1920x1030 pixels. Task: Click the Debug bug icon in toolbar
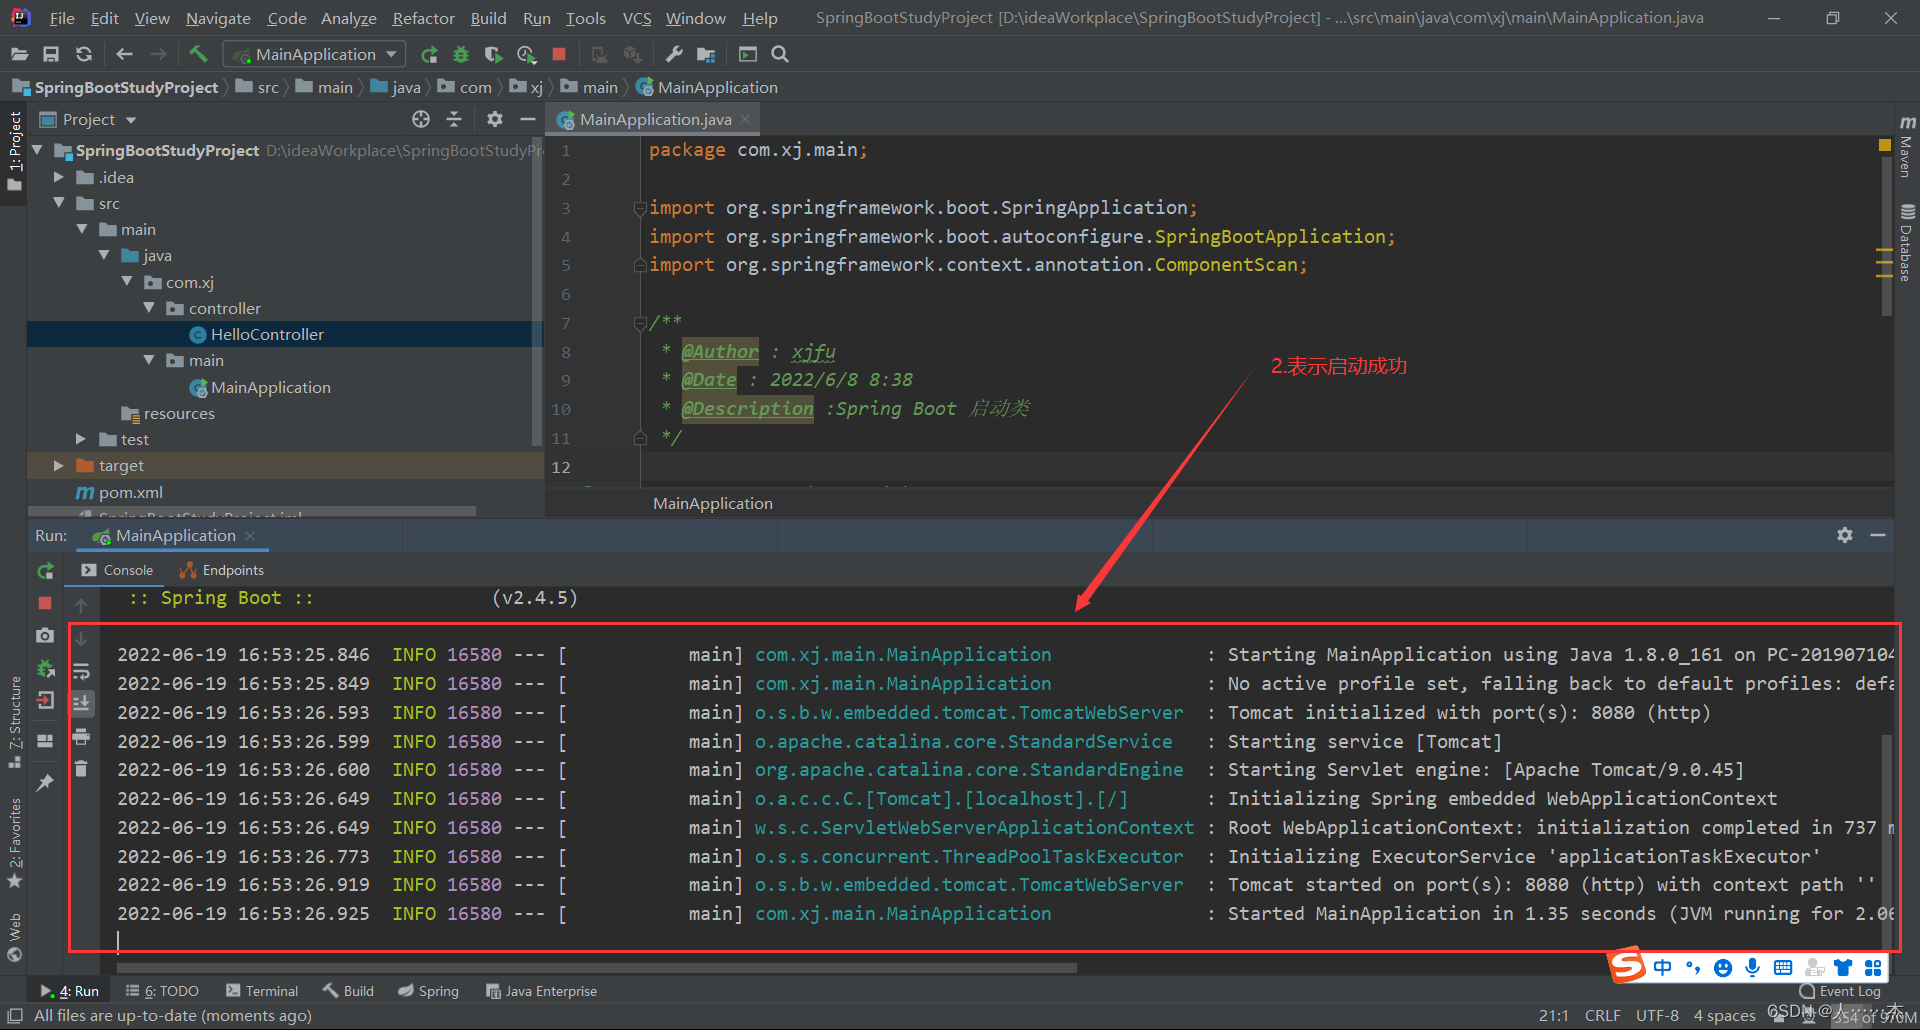461,54
